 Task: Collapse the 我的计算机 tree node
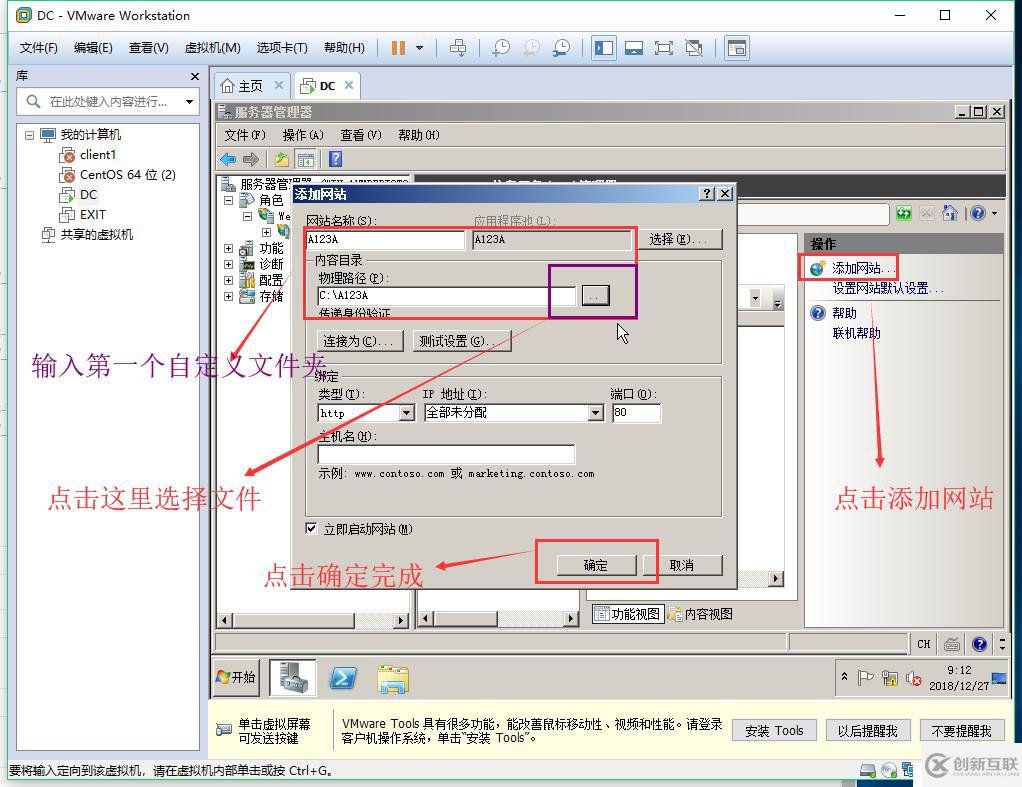click(29, 135)
